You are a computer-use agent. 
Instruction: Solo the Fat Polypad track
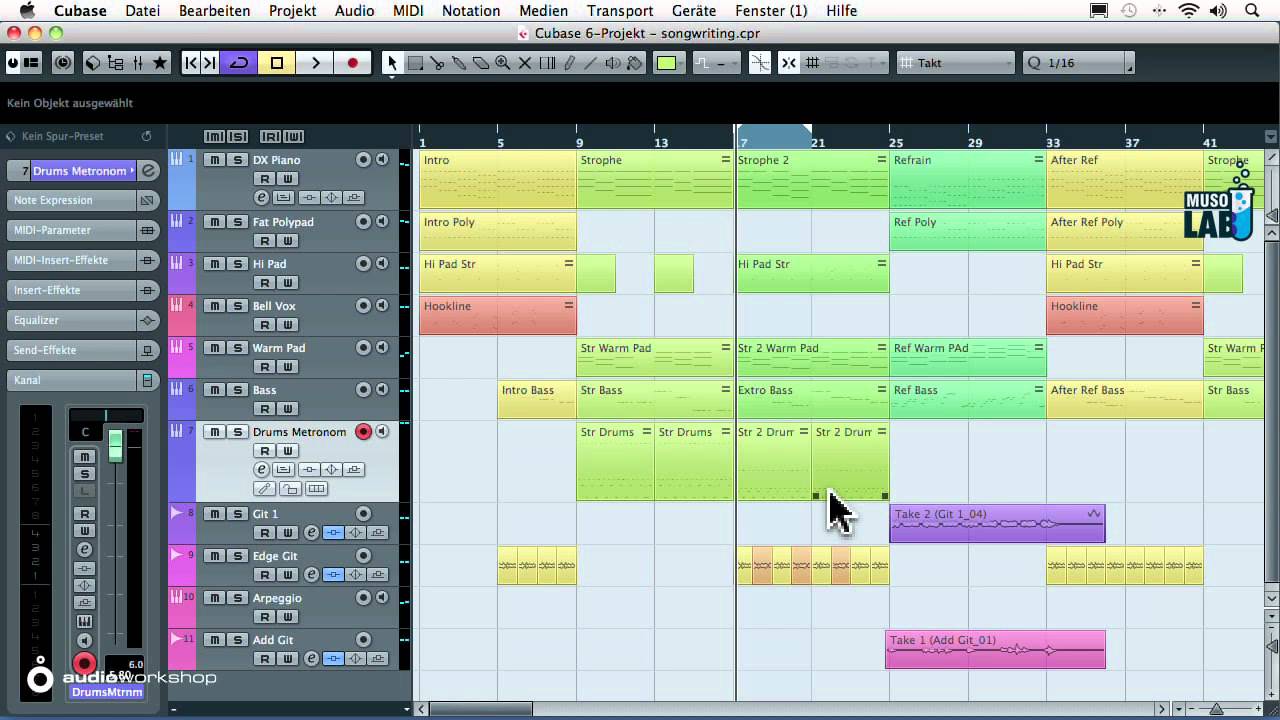pyautogui.click(x=237, y=222)
